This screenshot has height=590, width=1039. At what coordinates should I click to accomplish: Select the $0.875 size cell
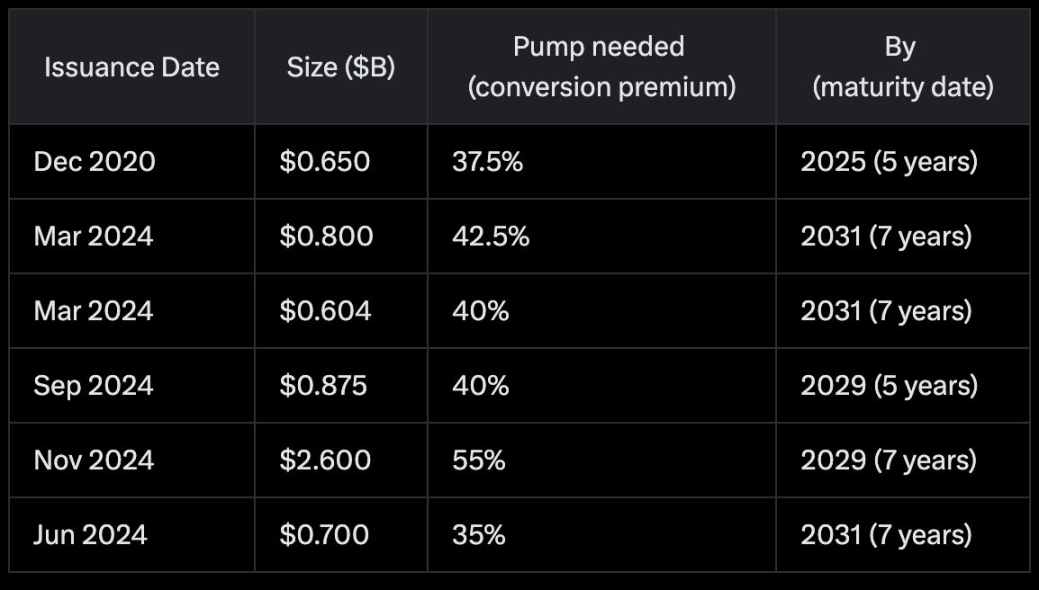pyautogui.click(x=324, y=386)
